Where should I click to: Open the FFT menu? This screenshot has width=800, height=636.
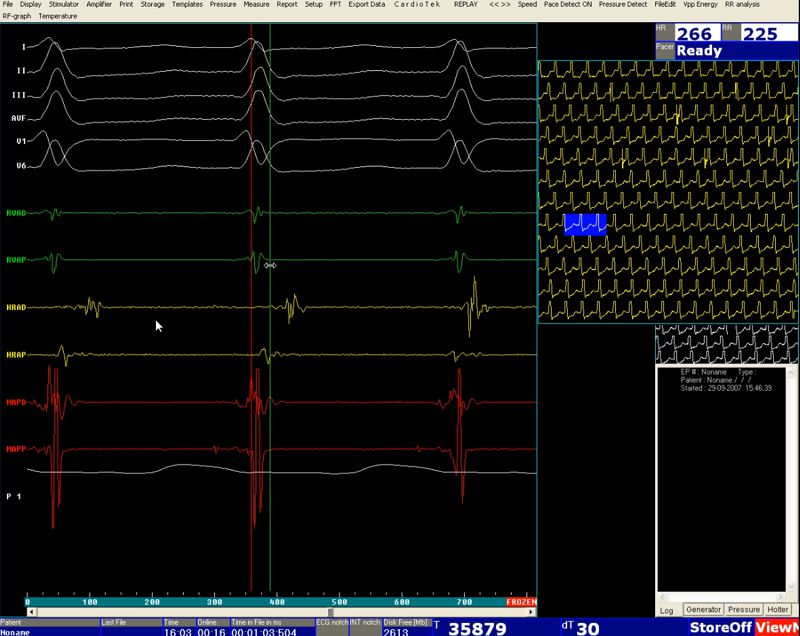pyautogui.click(x=335, y=4)
